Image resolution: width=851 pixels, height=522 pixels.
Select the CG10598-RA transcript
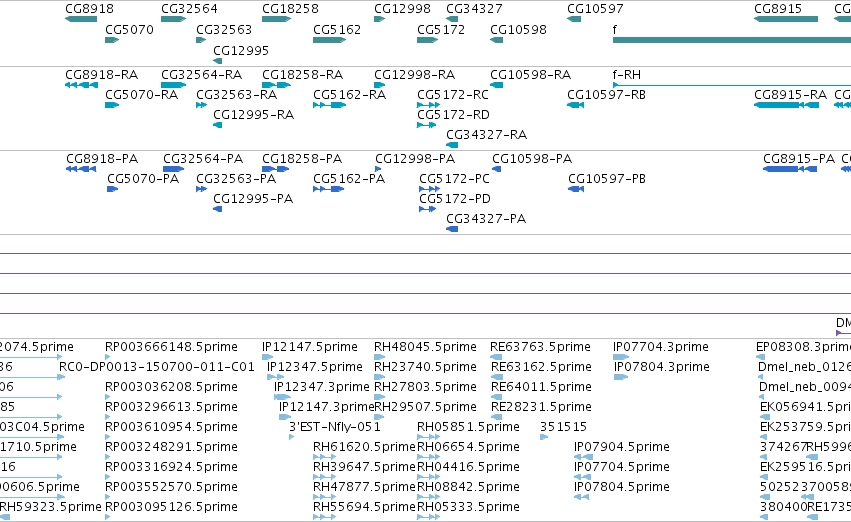[x=531, y=75]
